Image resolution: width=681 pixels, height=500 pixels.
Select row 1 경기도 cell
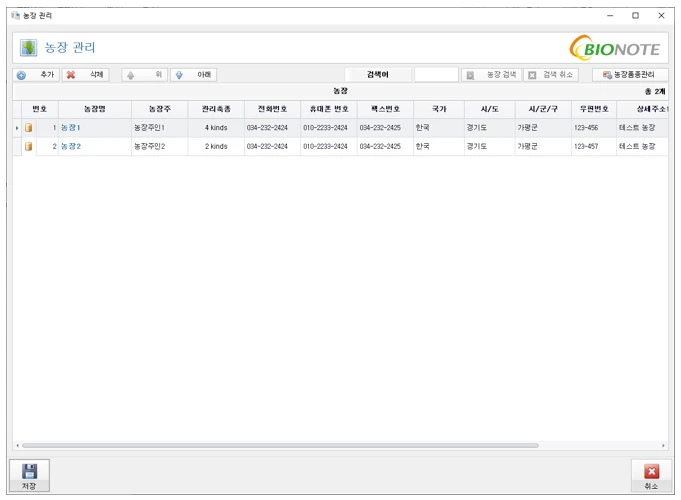coord(489,128)
